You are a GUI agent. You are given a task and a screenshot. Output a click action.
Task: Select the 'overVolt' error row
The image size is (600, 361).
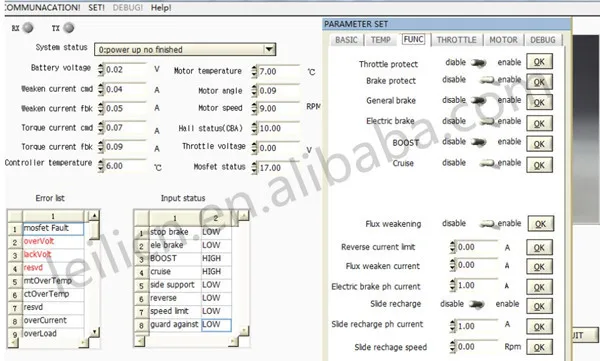[53, 242]
